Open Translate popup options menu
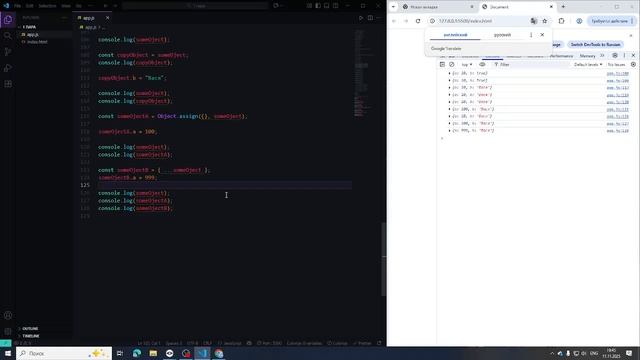640x360 pixels. 531,35
